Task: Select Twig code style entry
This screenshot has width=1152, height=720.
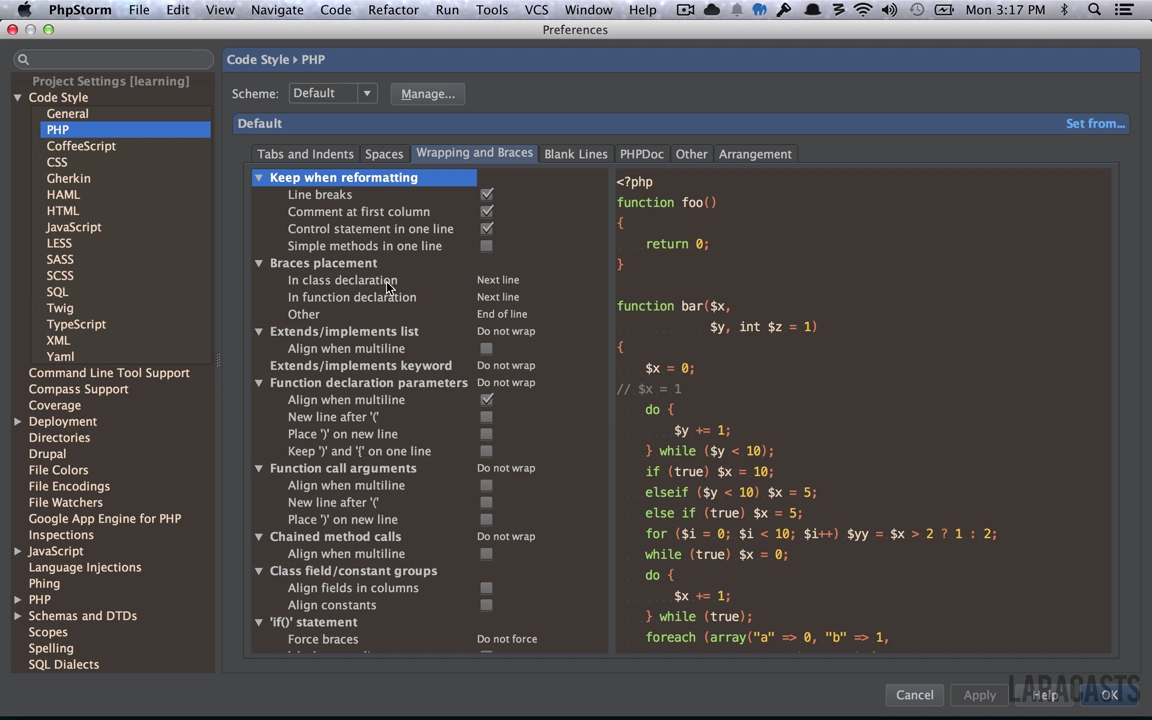Action: (60, 308)
